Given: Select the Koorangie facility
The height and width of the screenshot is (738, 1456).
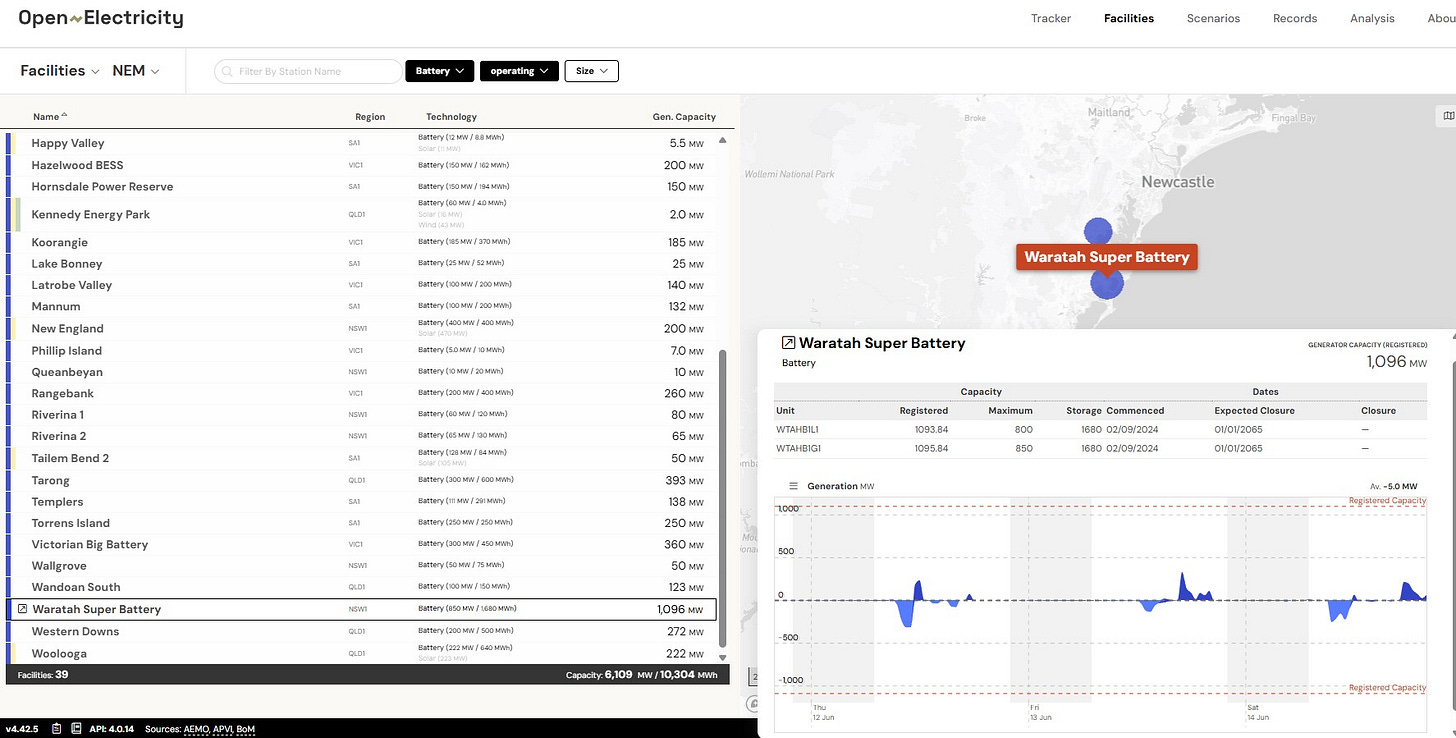Looking at the screenshot, I should 361,242.
